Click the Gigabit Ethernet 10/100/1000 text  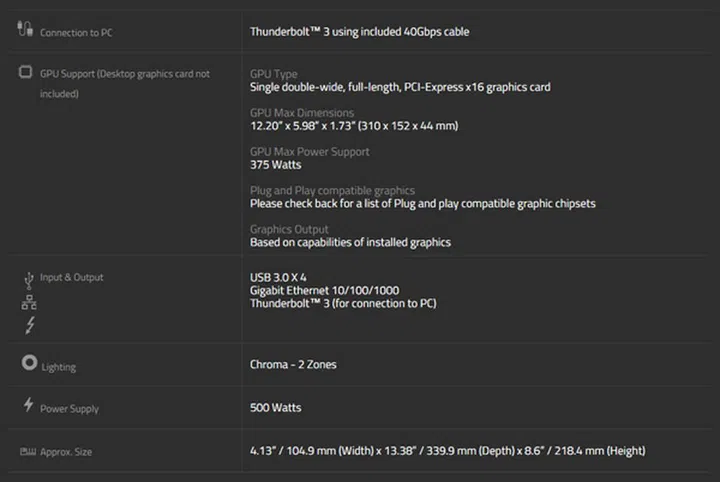(x=324, y=290)
